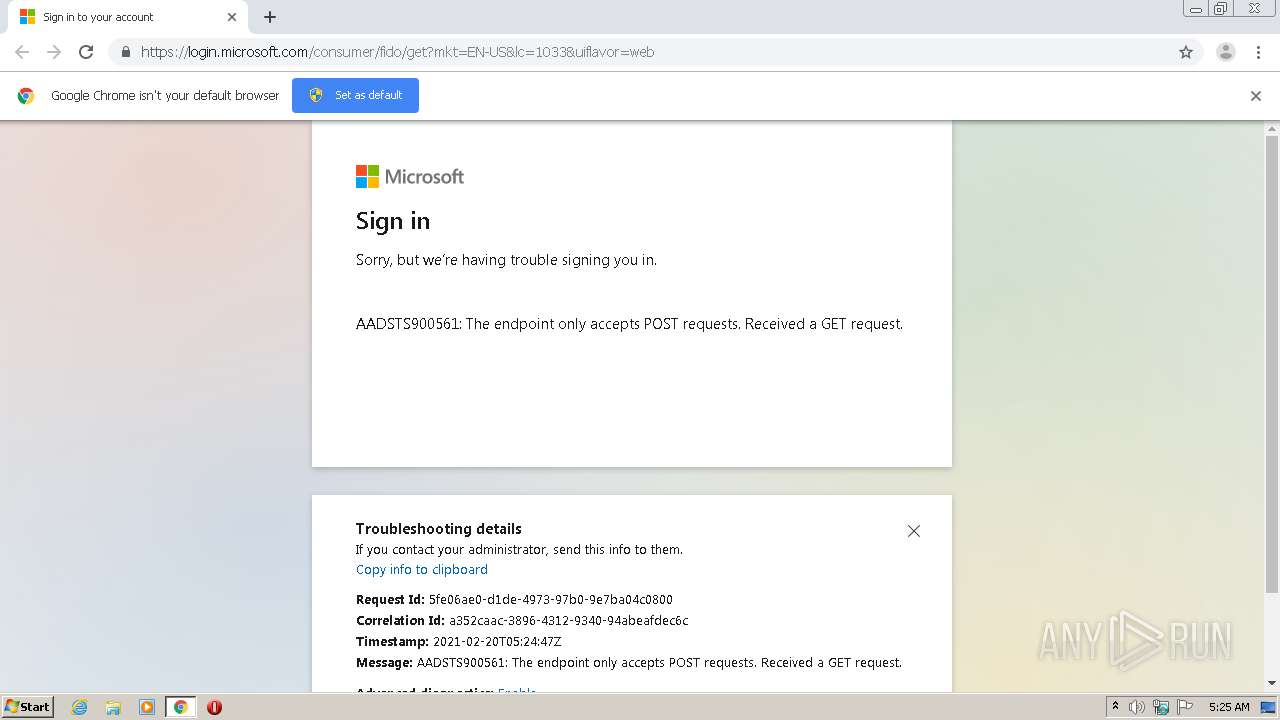Show hidden tray icons arrow
Viewport: 1280px width, 720px height.
pos(1115,706)
